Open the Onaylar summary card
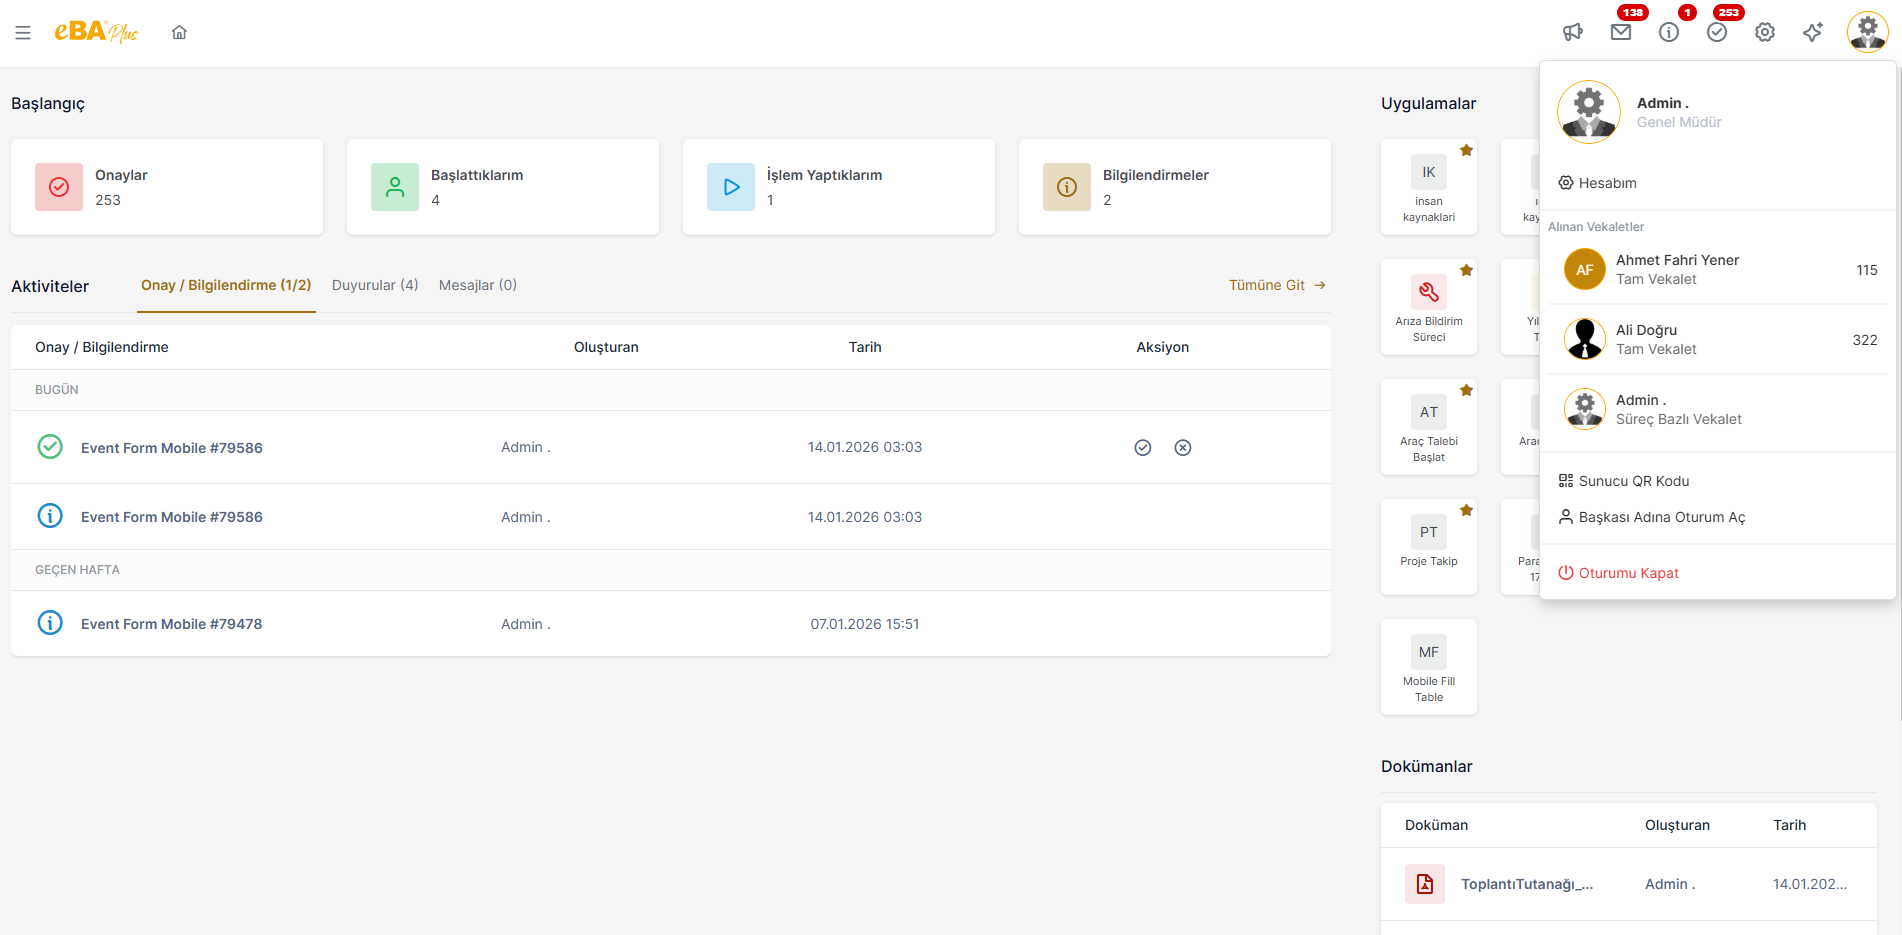Image resolution: width=1902 pixels, height=935 pixels. (x=167, y=187)
